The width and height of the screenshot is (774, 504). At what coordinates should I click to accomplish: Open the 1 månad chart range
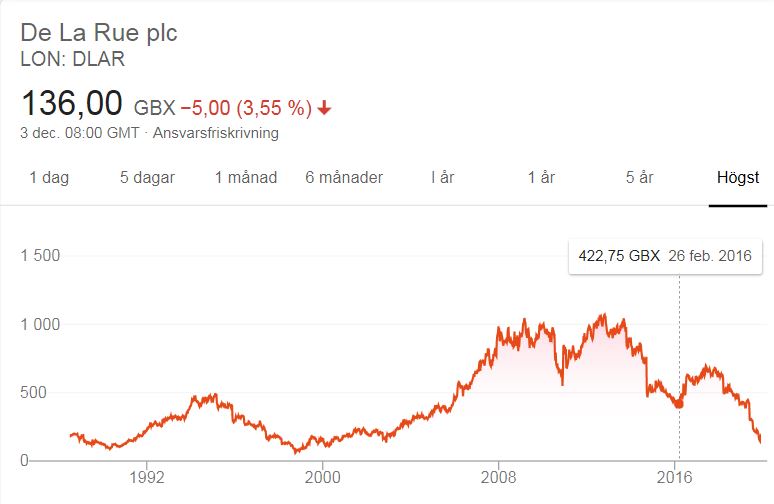[246, 177]
